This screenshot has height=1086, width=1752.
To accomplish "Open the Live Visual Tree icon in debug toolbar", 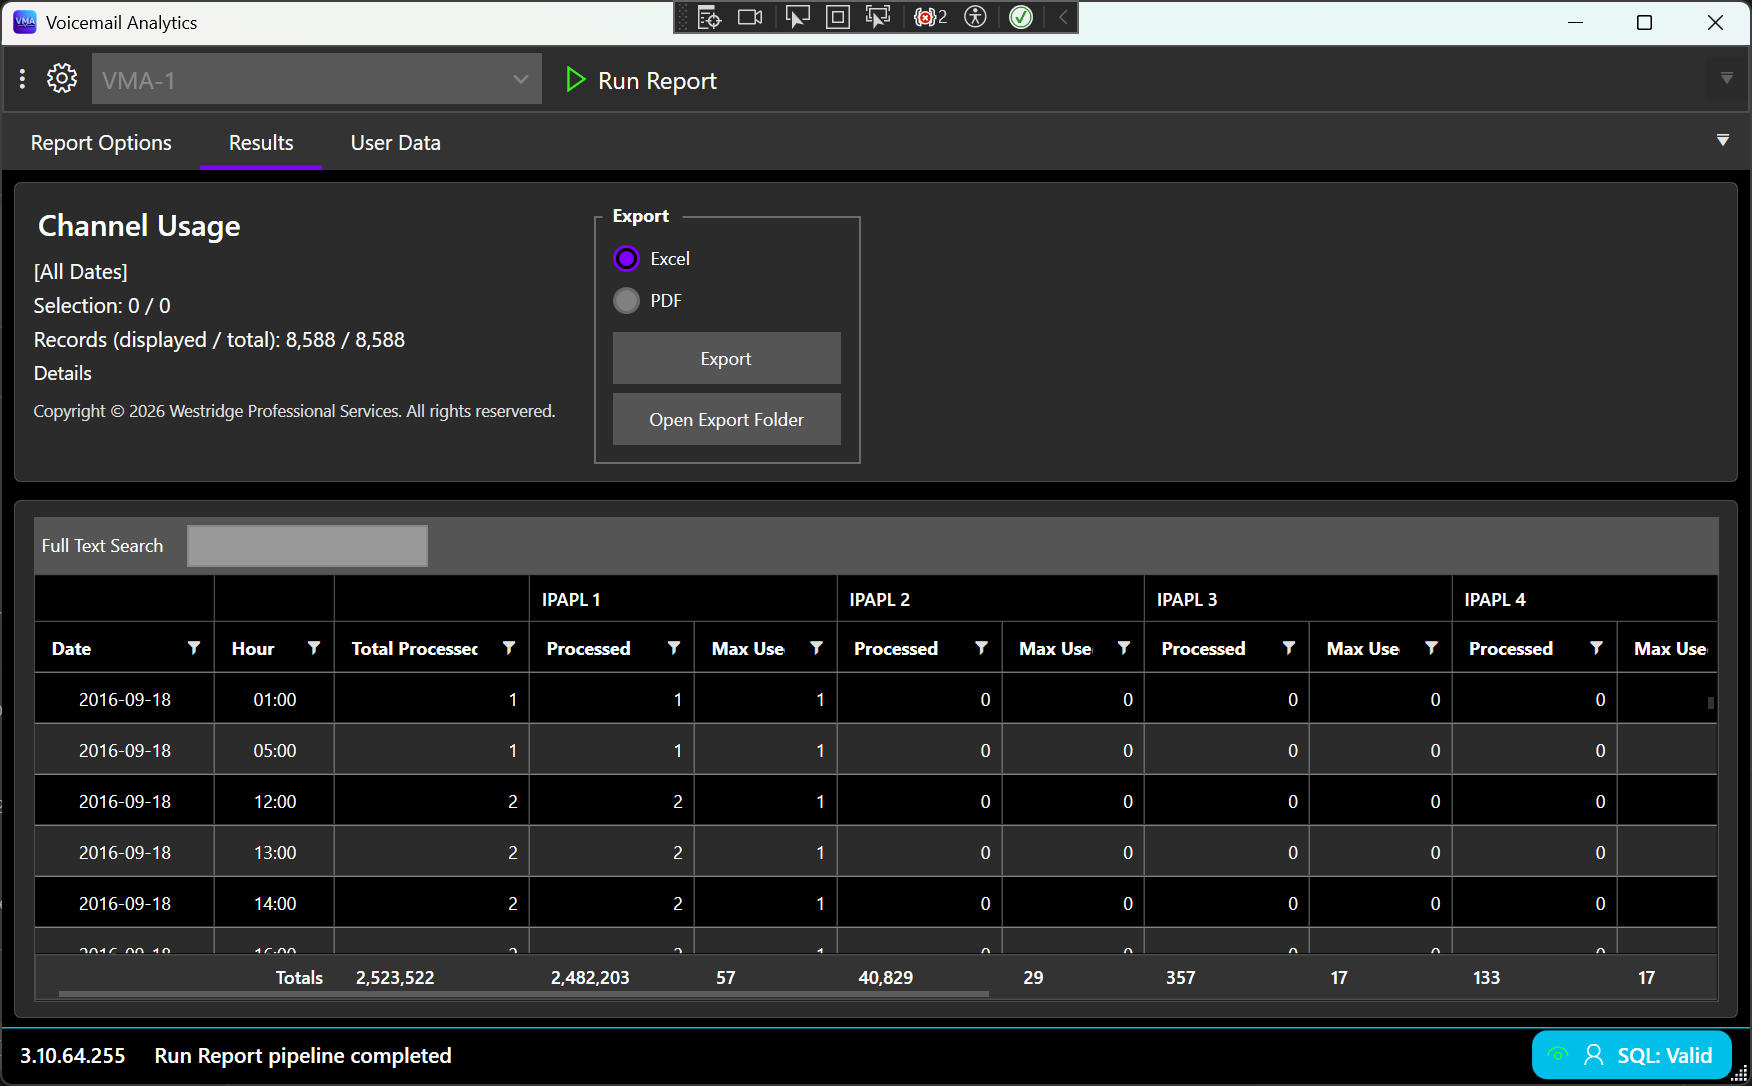I will (x=709, y=17).
